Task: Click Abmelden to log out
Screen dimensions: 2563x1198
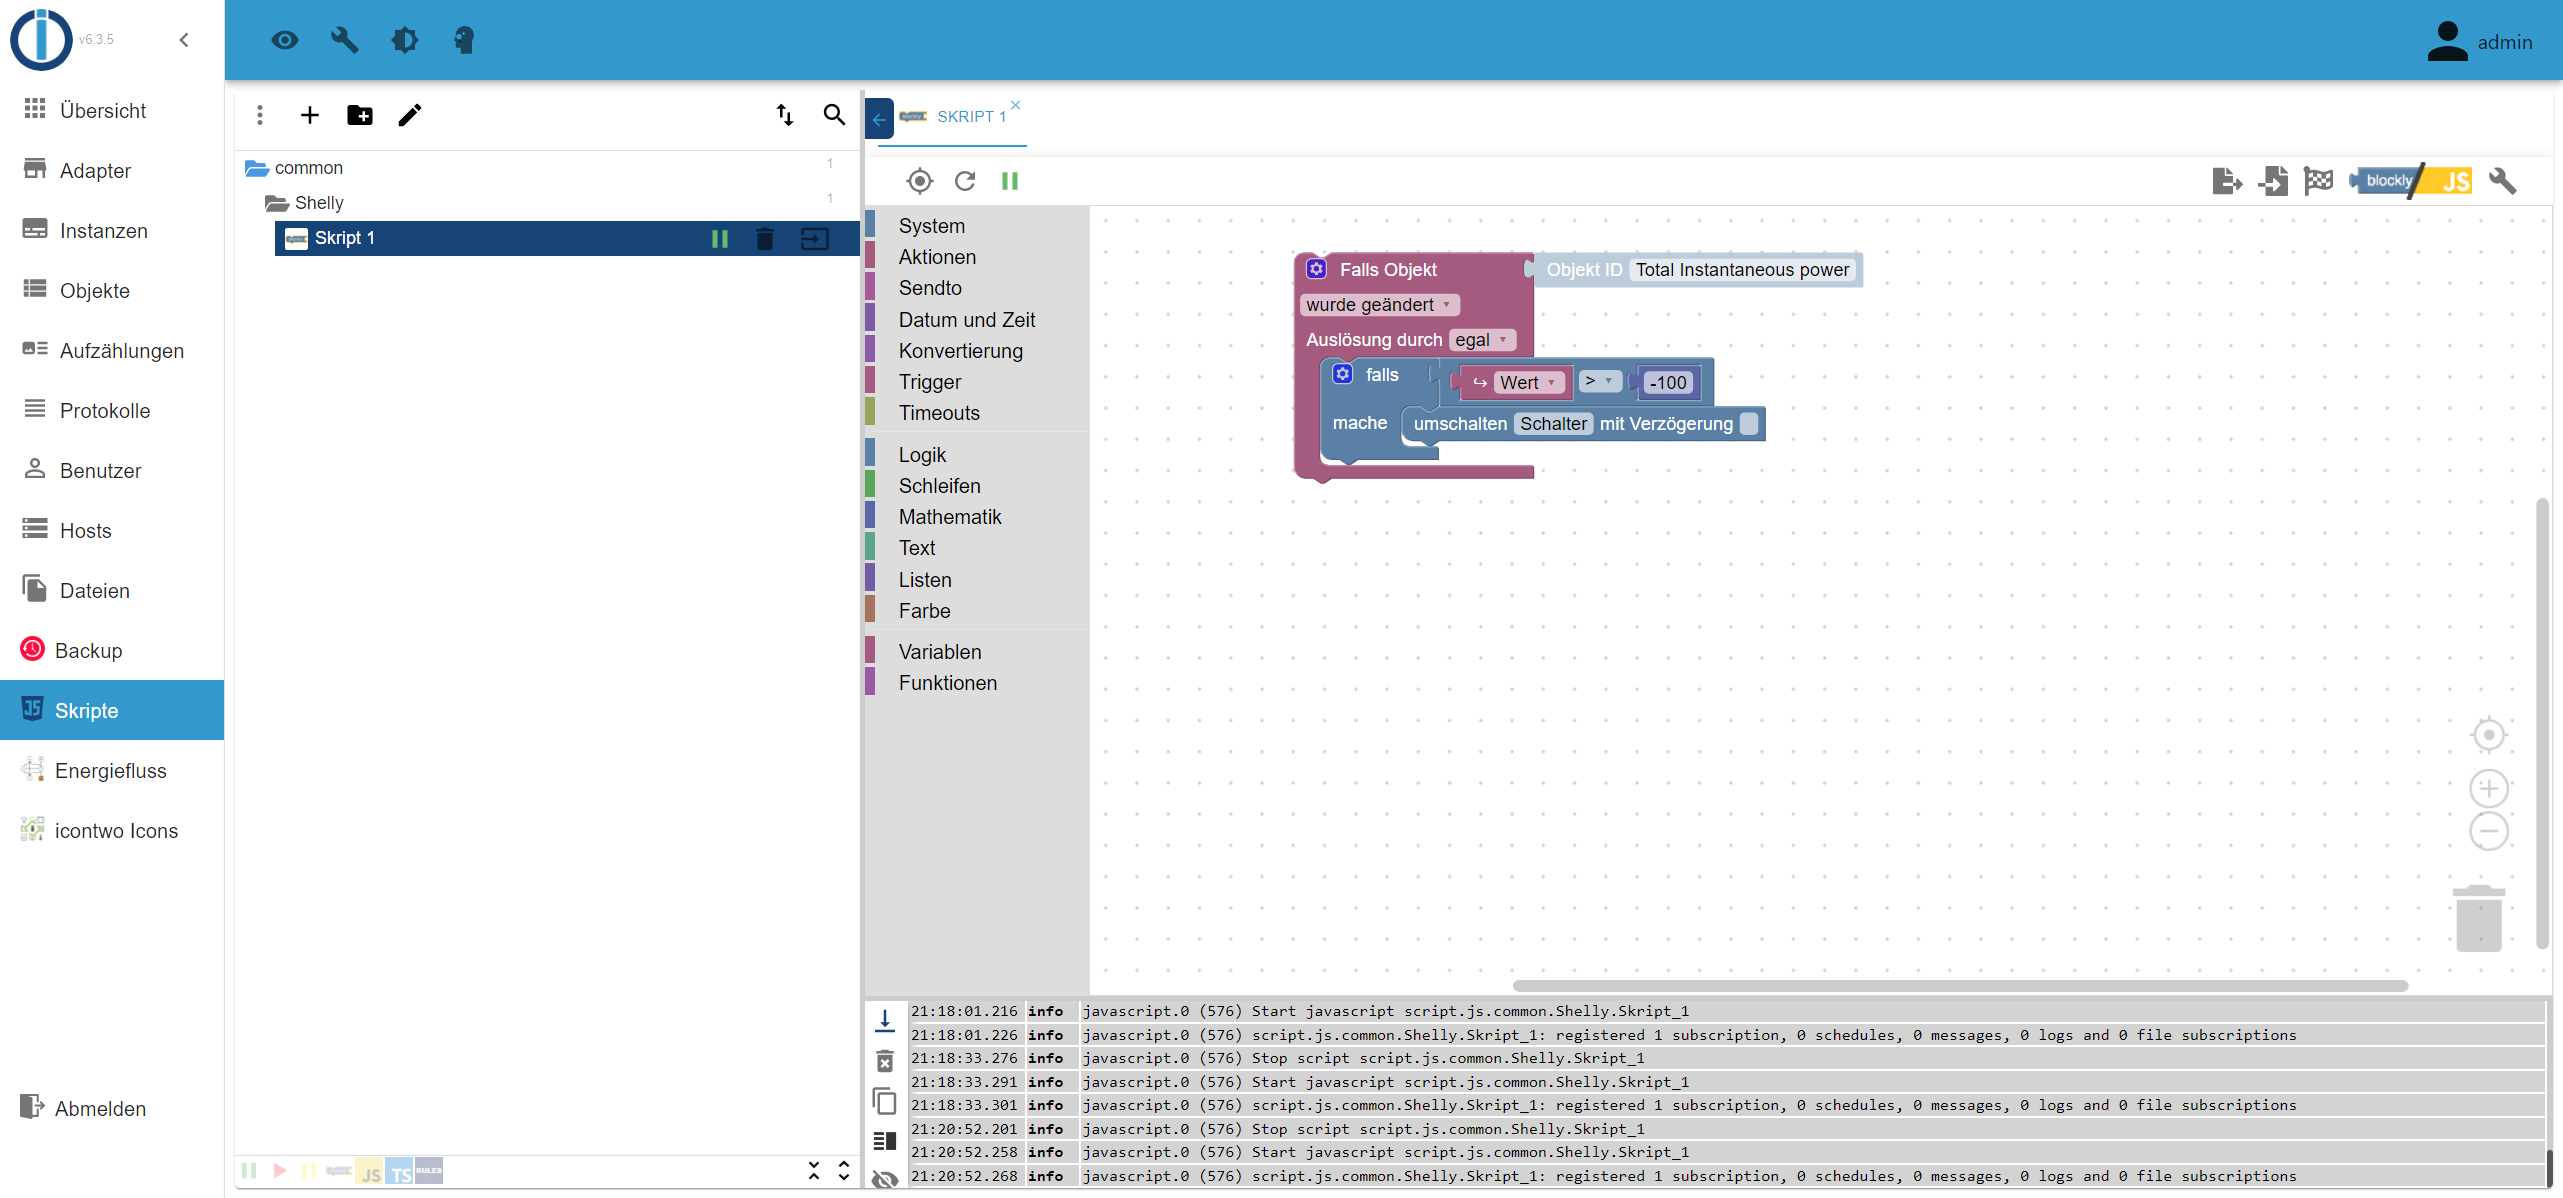Action: point(100,1109)
